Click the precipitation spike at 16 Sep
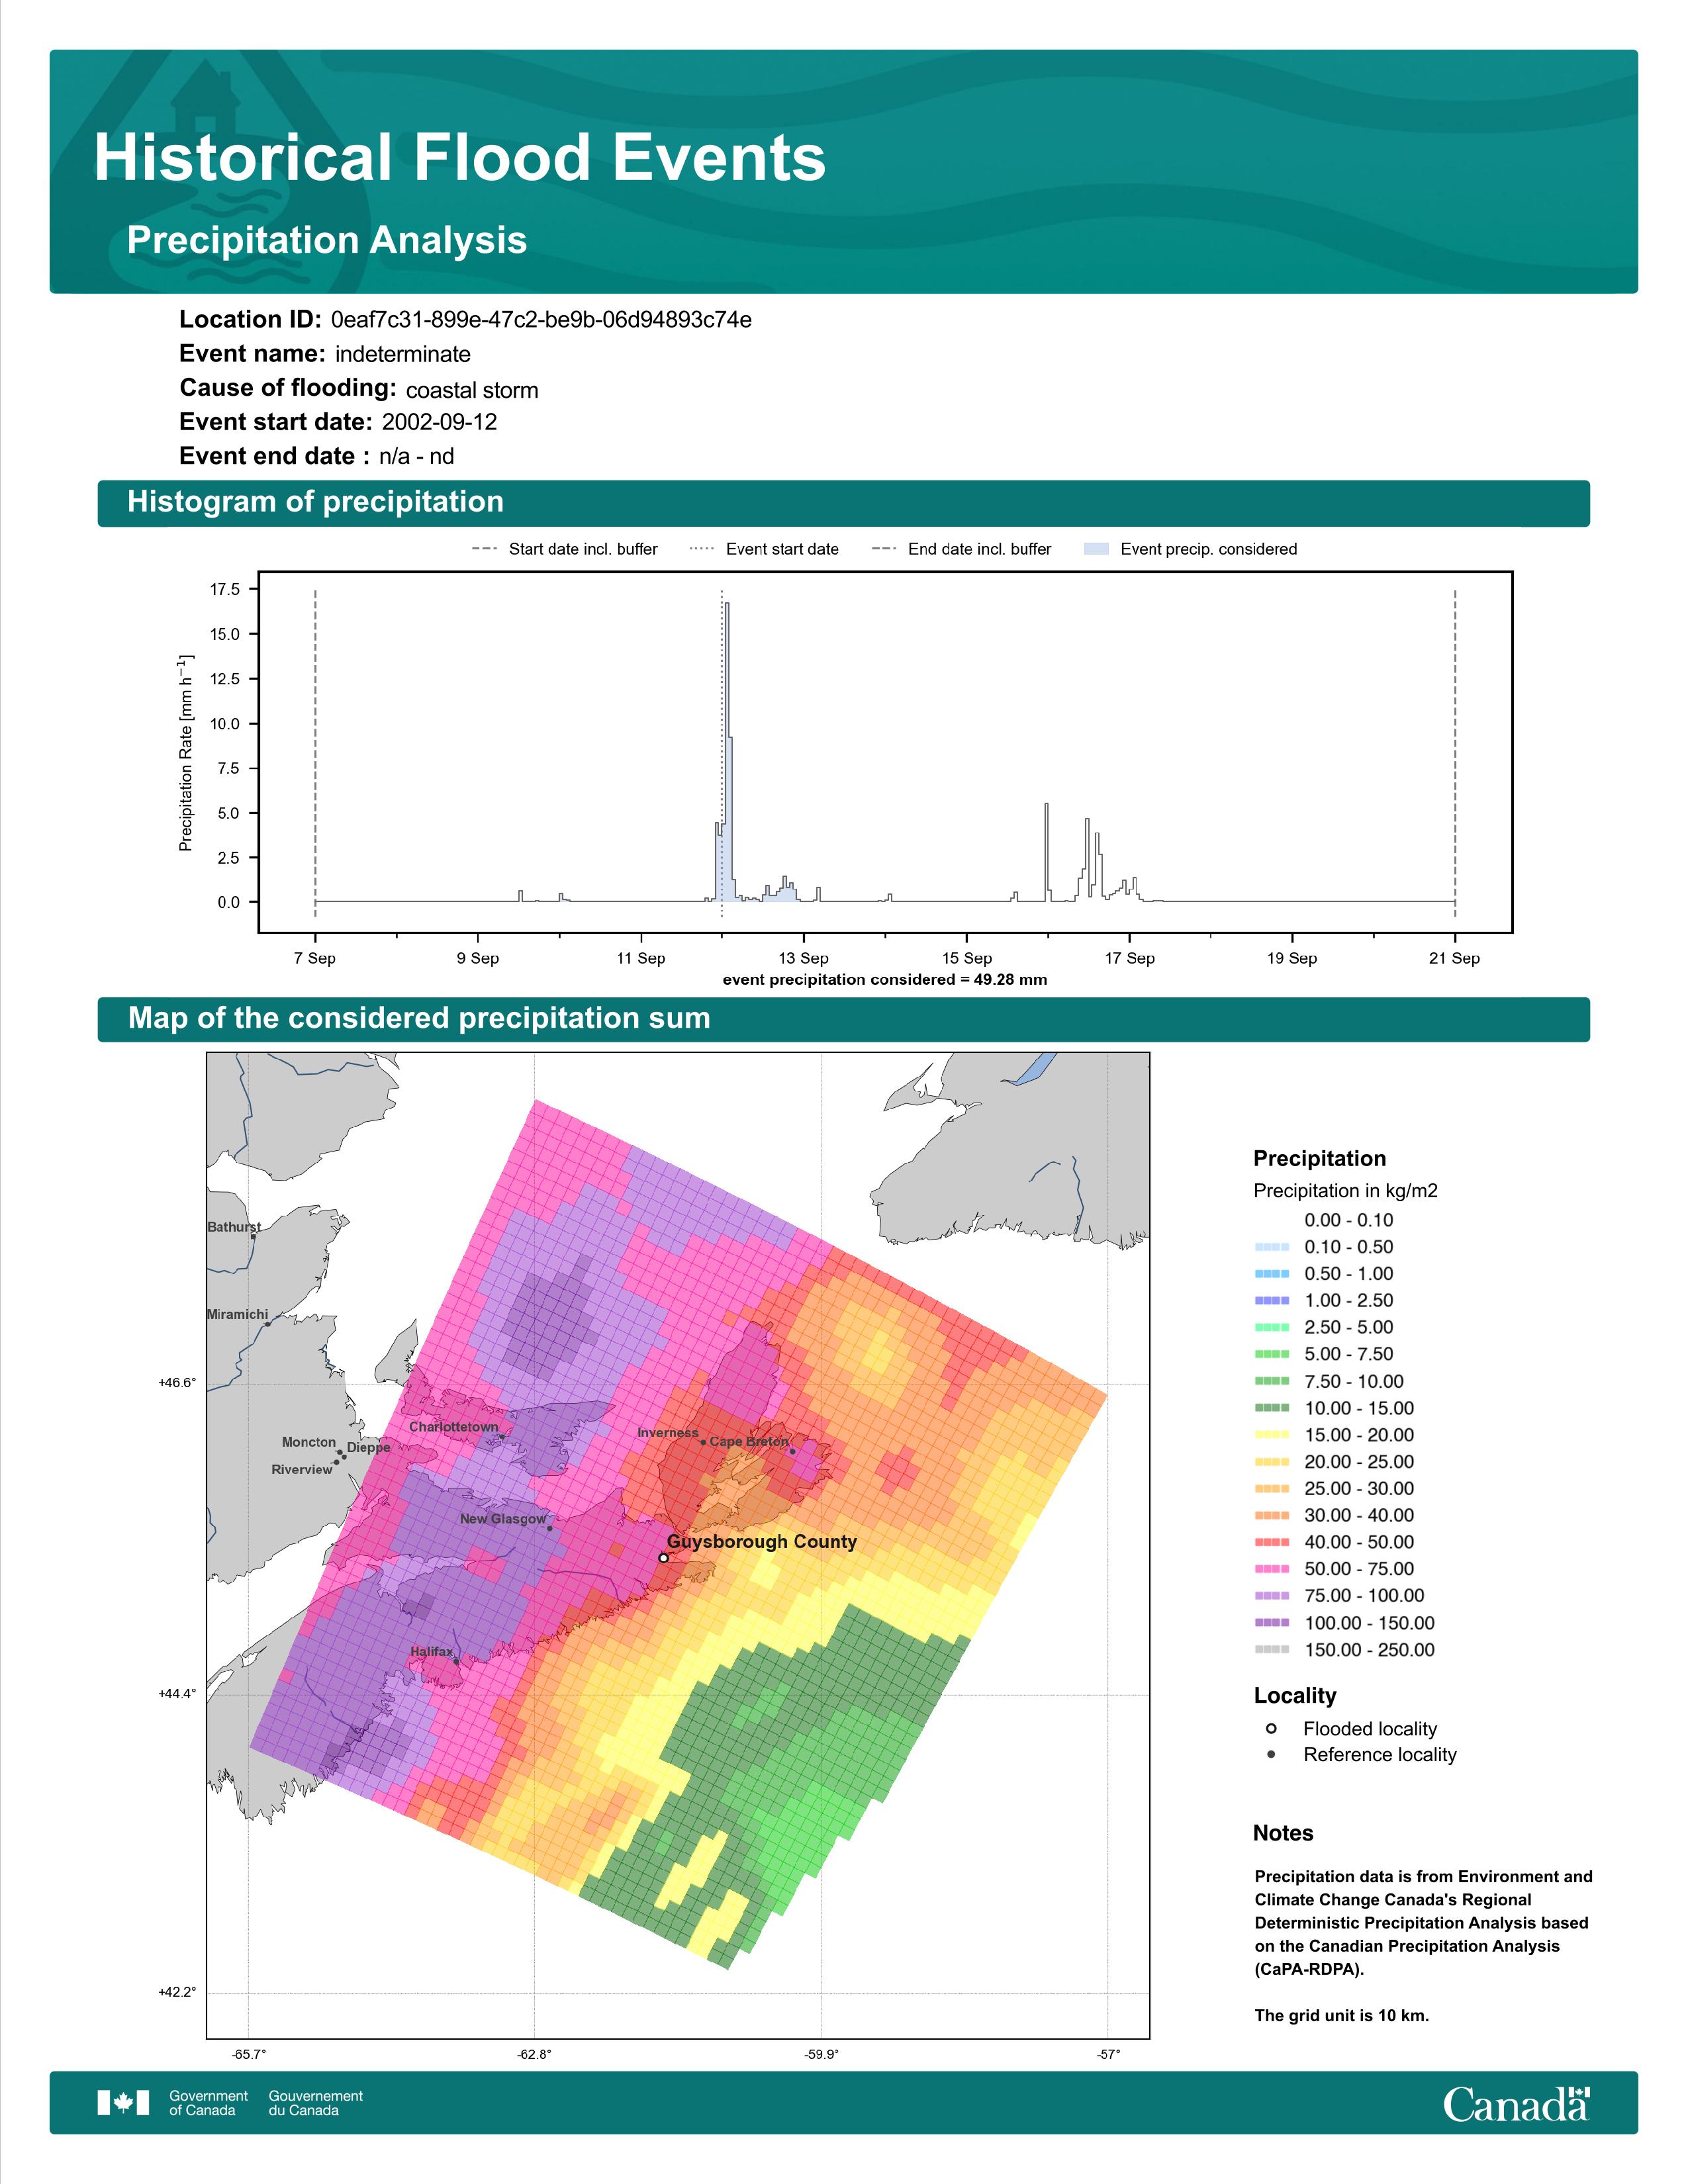This screenshot has width=1688, height=2184. 1046,852
